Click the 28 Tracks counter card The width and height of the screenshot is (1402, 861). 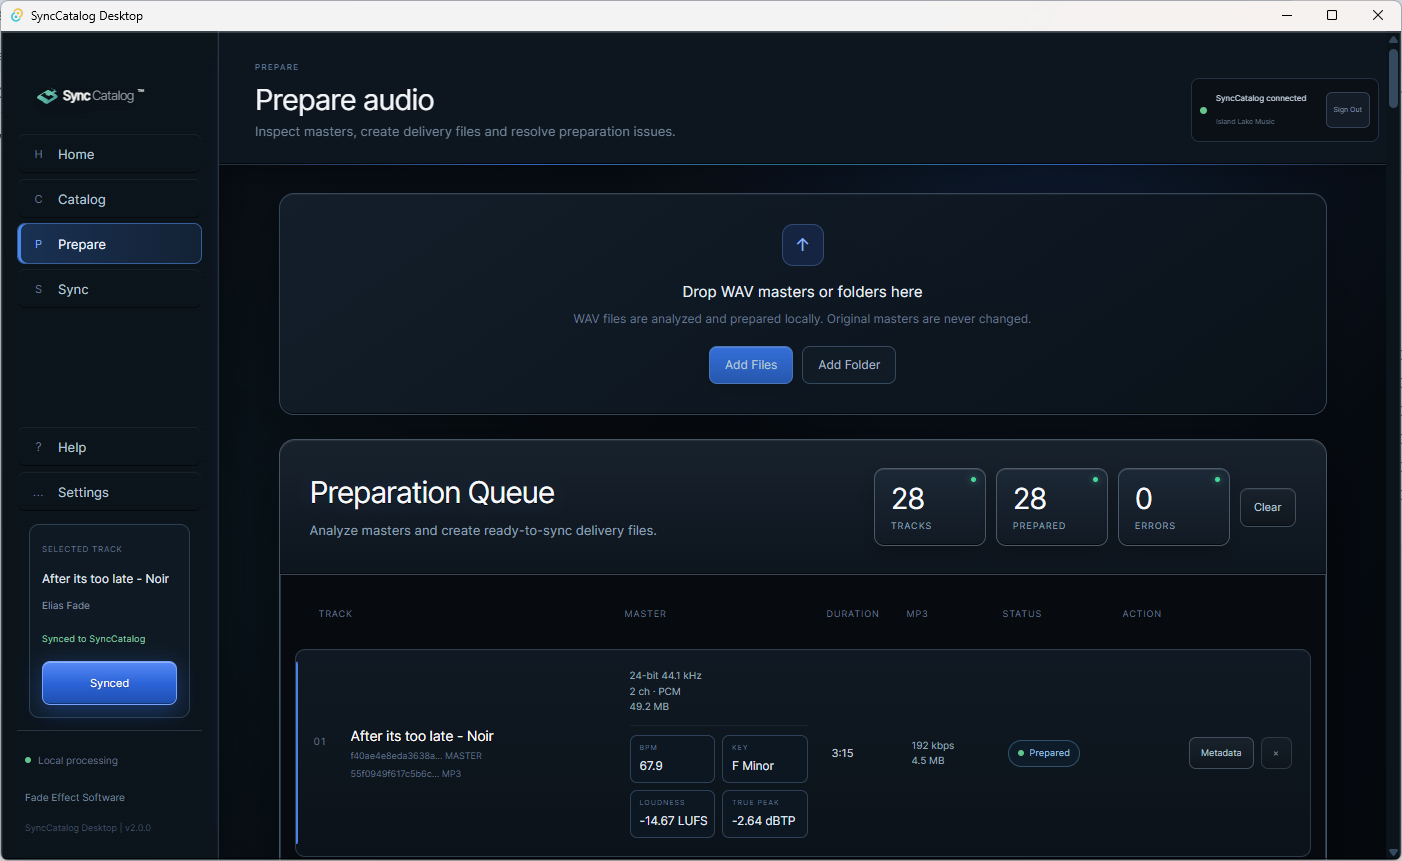930,507
